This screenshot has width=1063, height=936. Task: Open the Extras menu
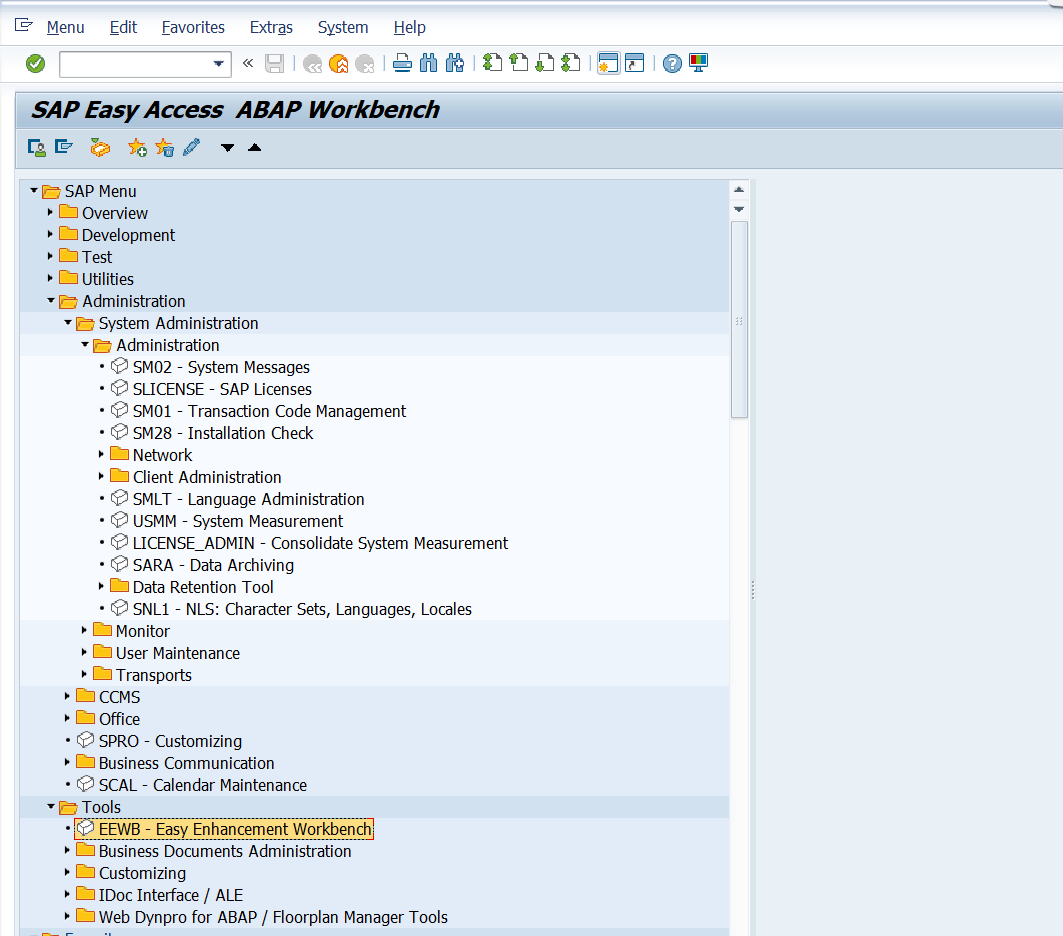[x=271, y=27]
